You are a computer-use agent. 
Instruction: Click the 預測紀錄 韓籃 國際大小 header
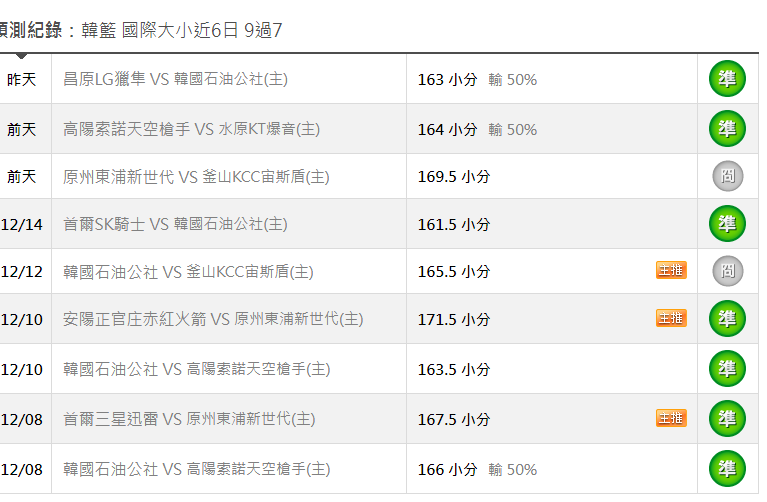[139, 30]
